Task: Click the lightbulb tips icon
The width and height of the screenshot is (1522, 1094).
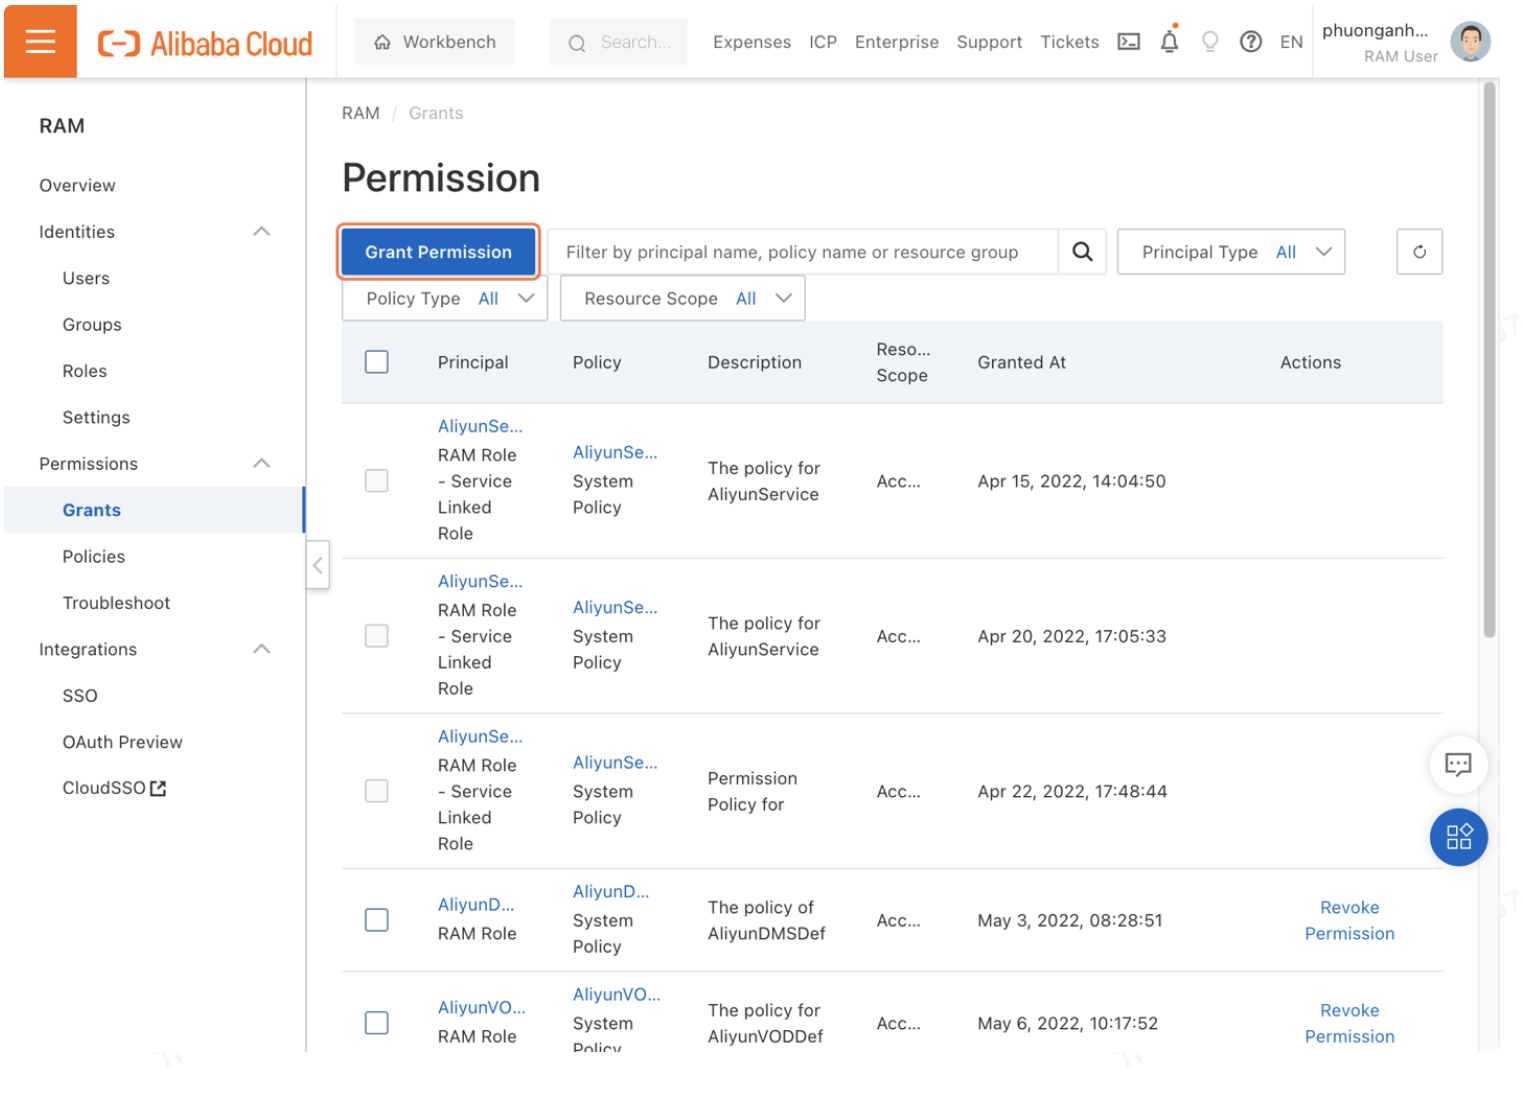Action: click(1209, 42)
